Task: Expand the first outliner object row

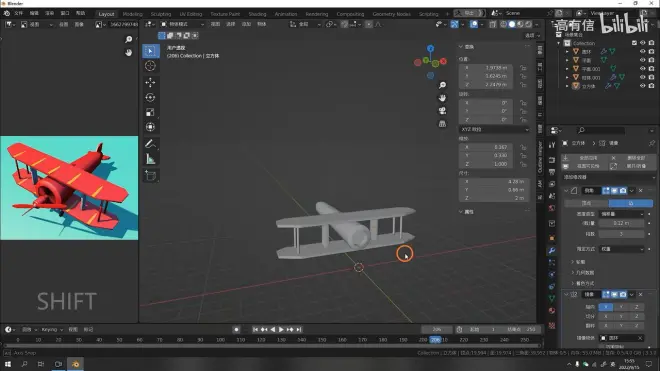Action: tap(567, 52)
